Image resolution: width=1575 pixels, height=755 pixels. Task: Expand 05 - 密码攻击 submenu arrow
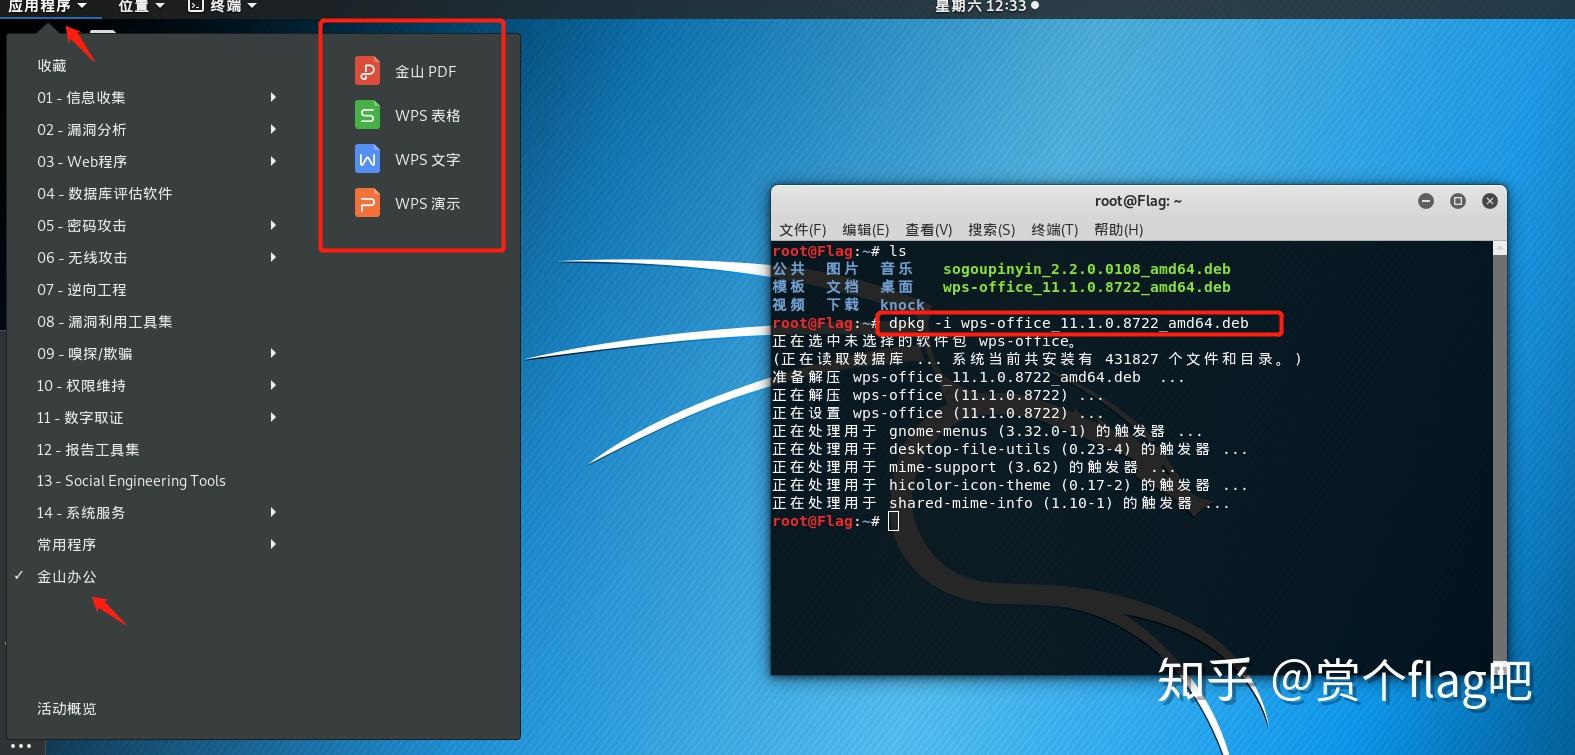[x=273, y=225]
